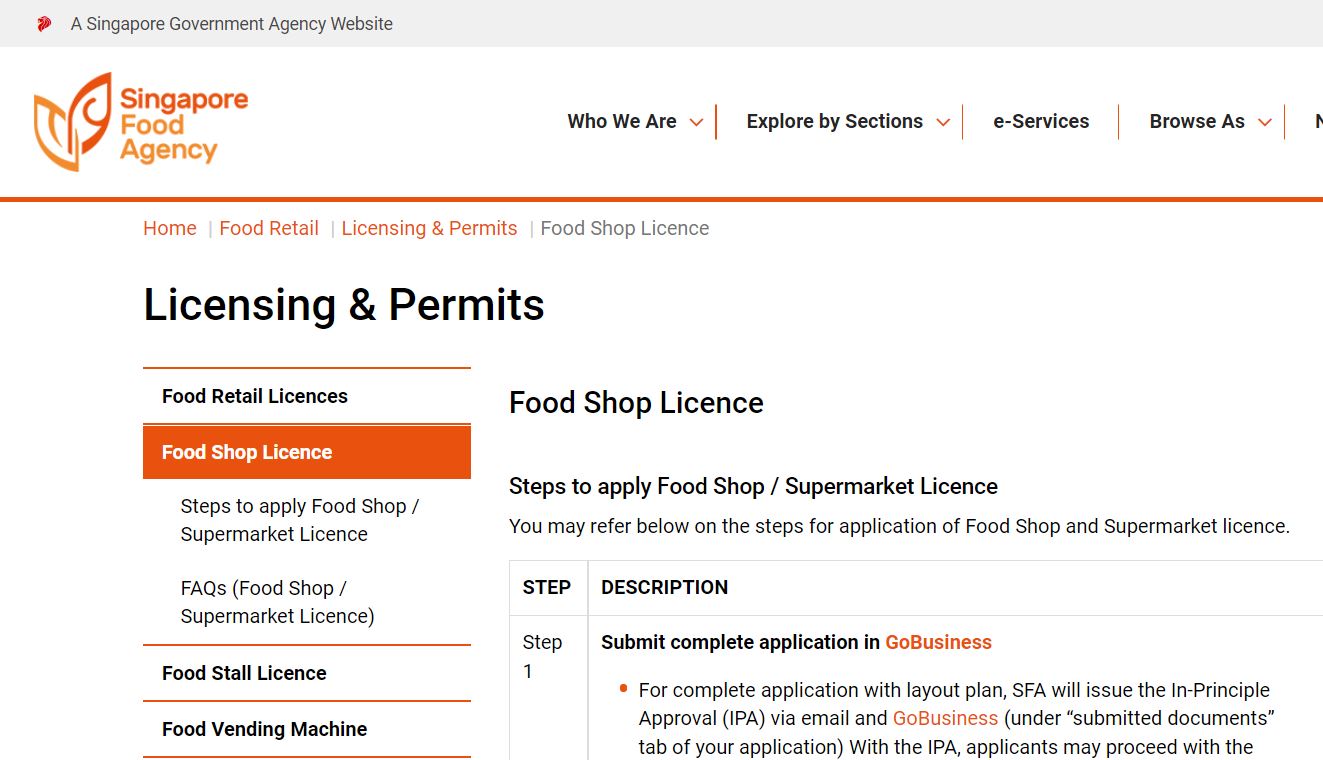Image resolution: width=1323 pixels, height=760 pixels.
Task: Click A Singapore Government Agency Website text
Action: click(232, 24)
